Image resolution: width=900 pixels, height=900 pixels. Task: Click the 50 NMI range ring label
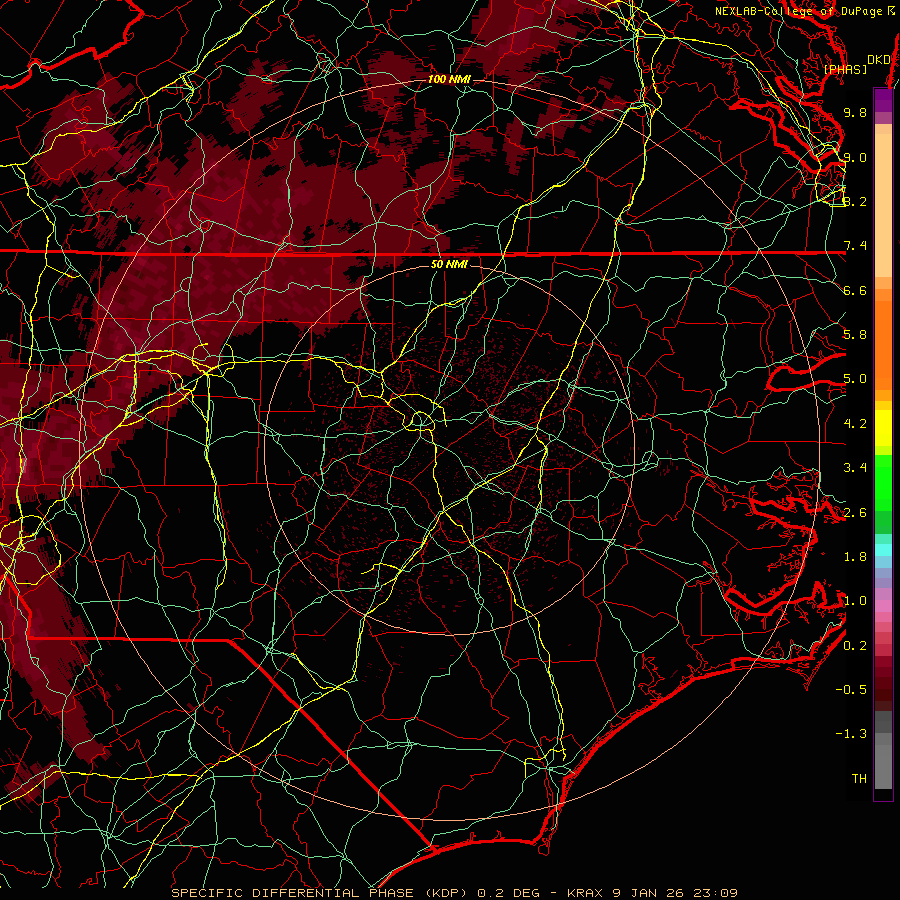[x=449, y=264]
